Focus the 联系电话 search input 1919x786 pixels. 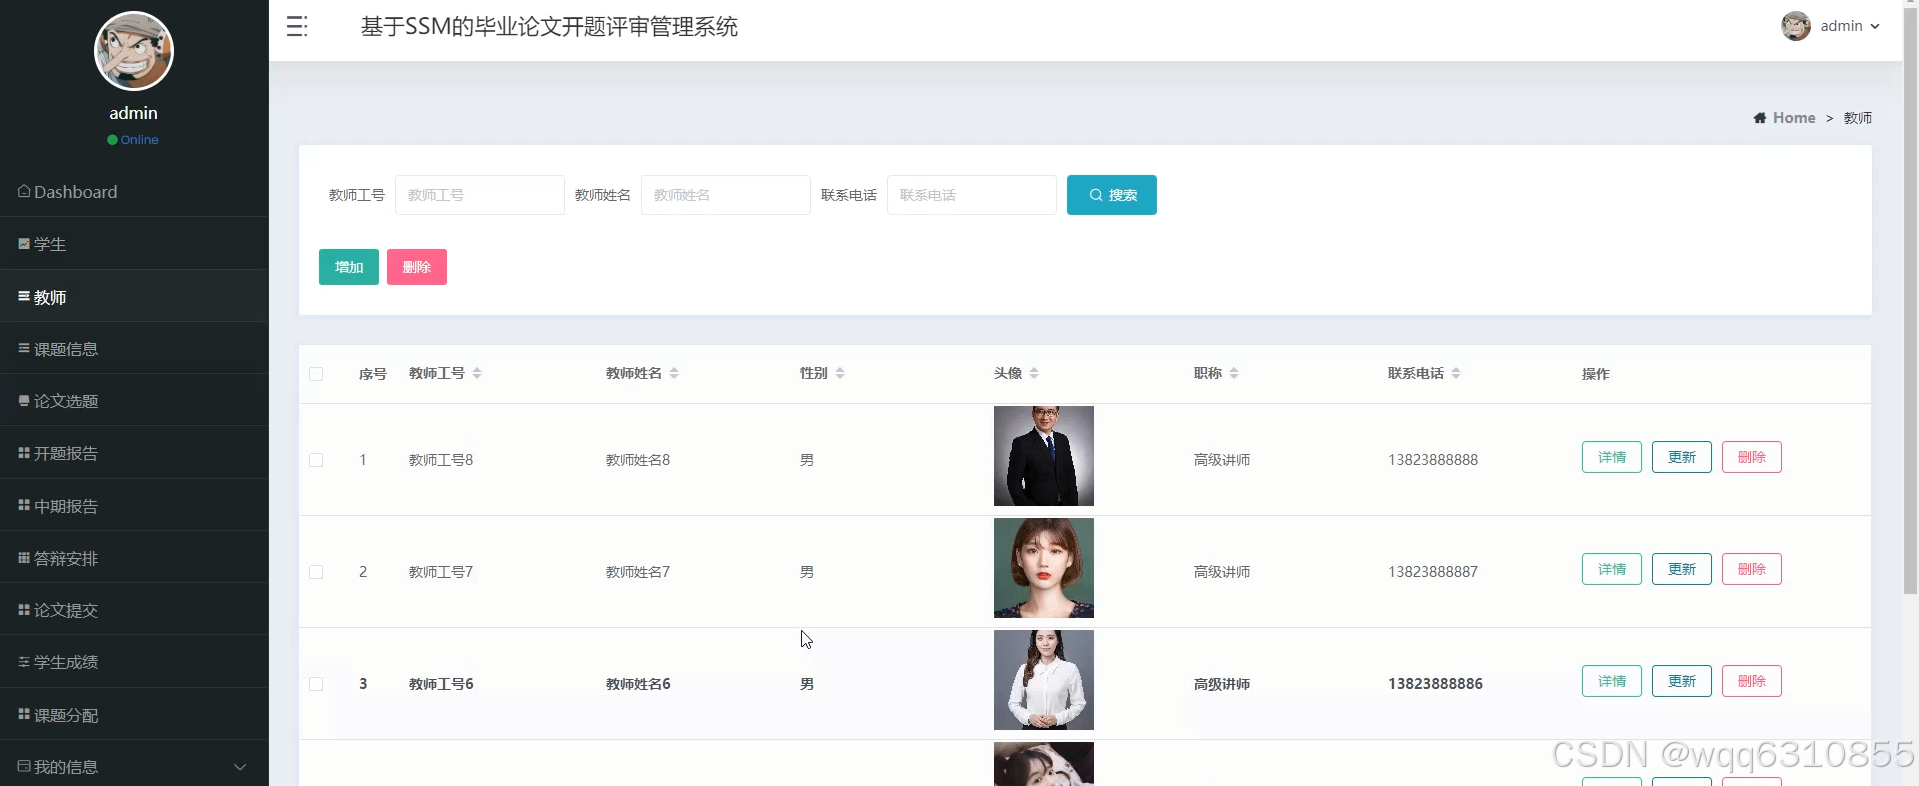[x=972, y=195]
